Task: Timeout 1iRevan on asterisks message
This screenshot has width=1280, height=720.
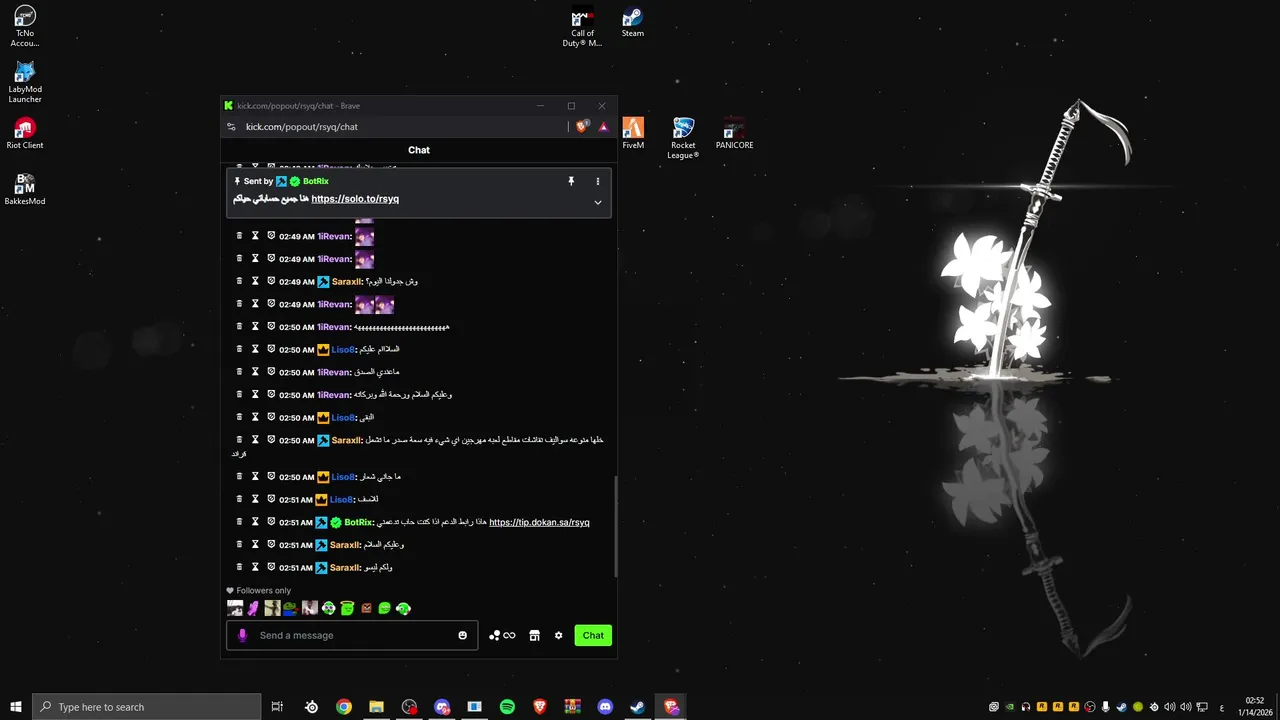Action: [x=255, y=326]
